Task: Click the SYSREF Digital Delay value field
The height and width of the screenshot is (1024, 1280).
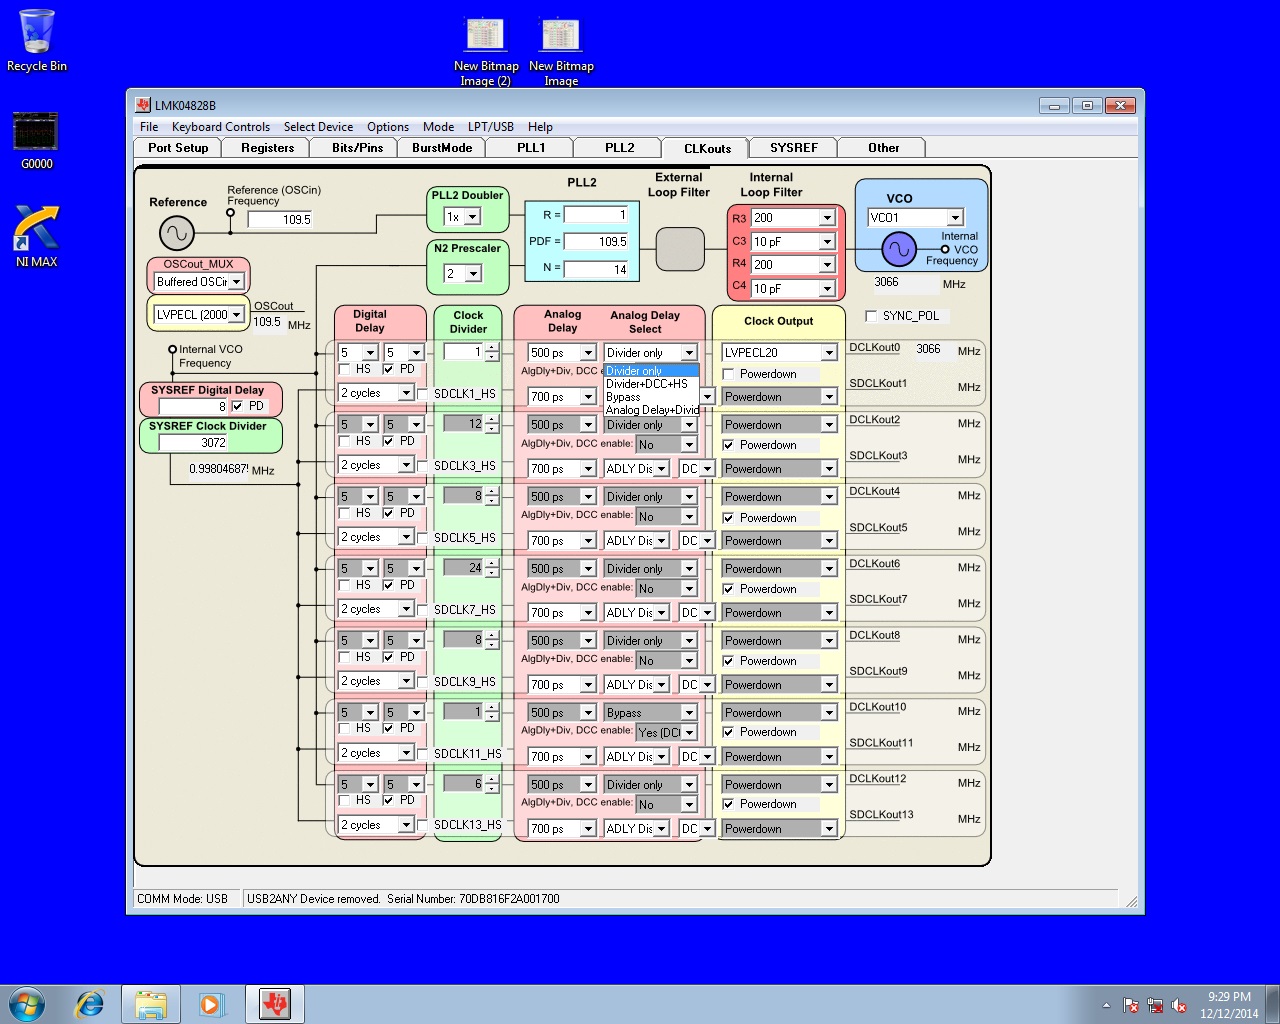Action: point(193,407)
